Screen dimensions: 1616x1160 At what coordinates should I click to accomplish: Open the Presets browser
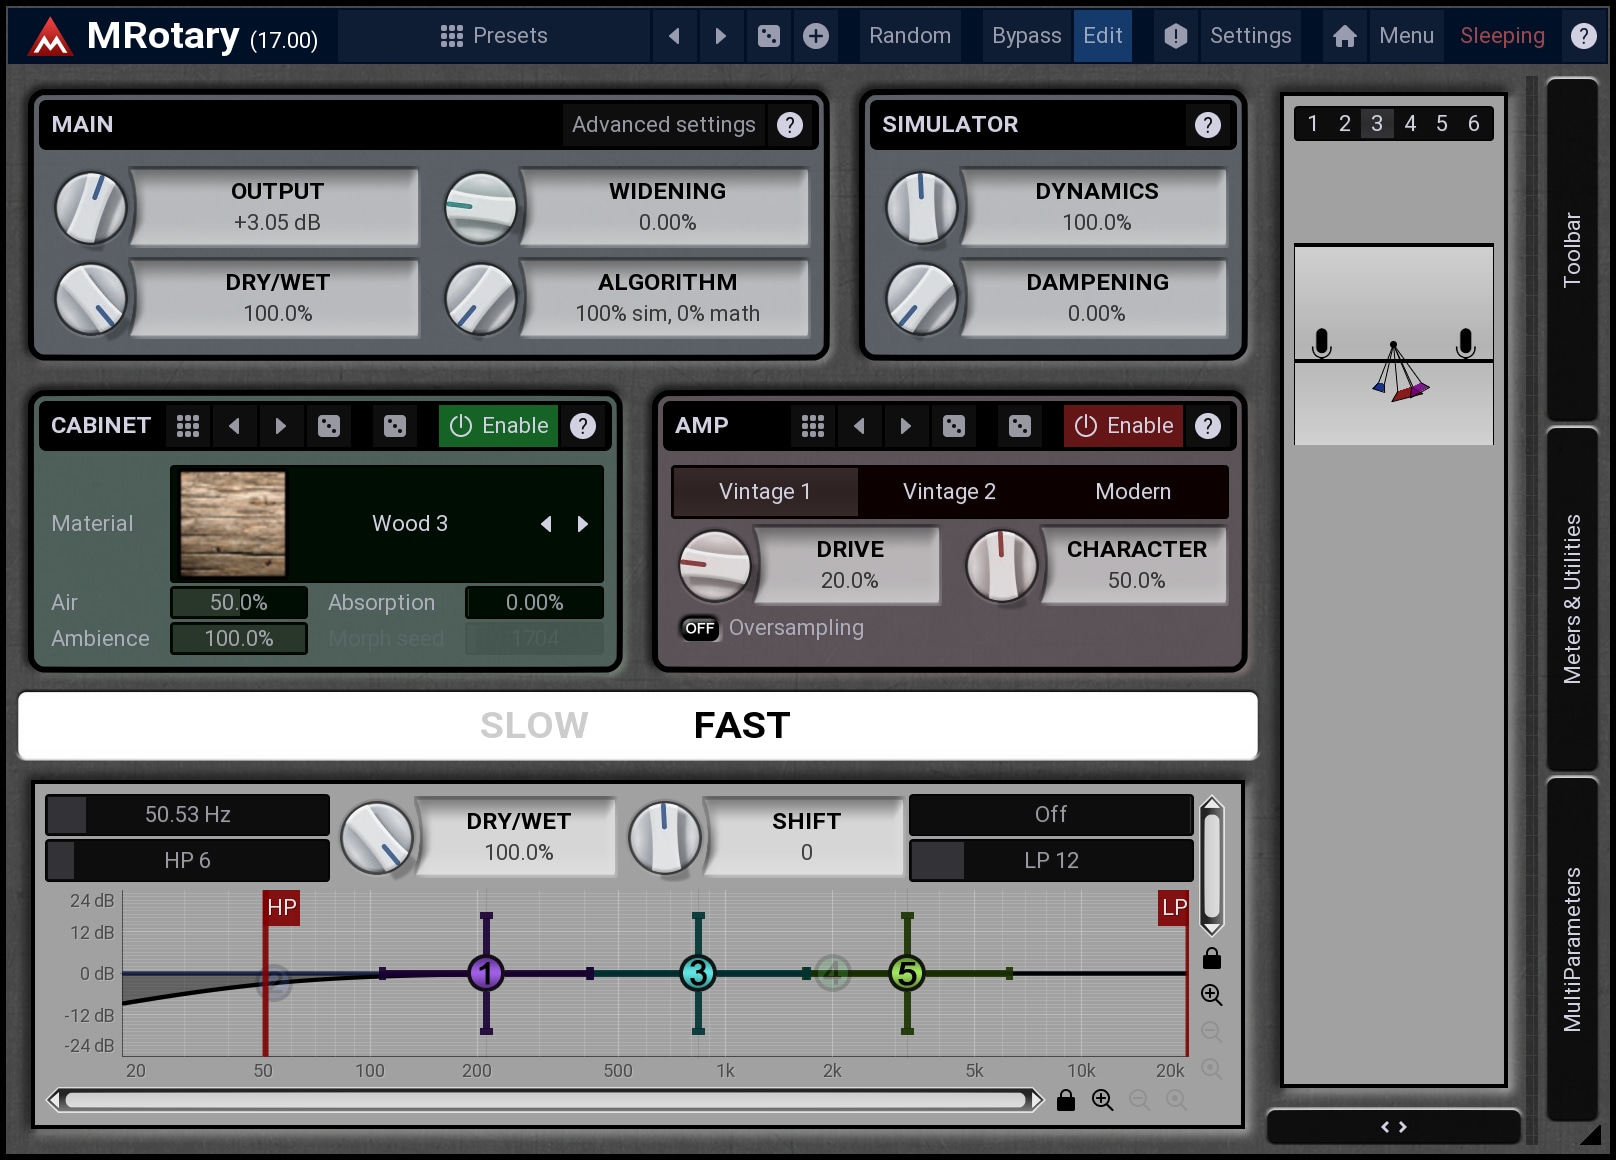(494, 36)
